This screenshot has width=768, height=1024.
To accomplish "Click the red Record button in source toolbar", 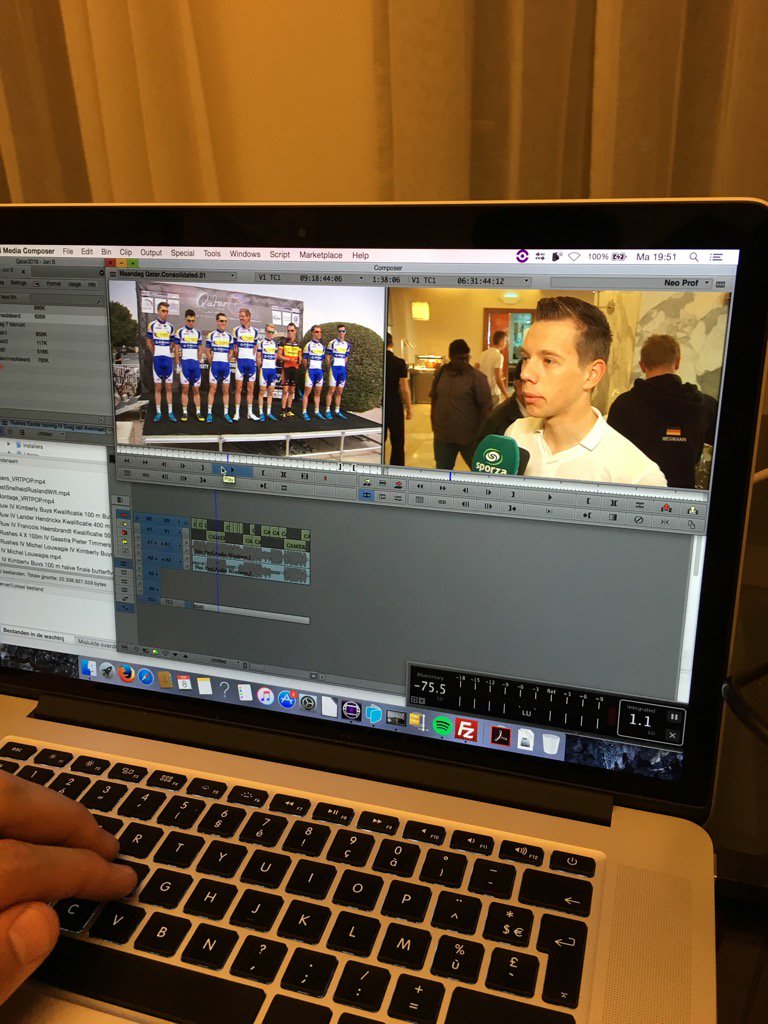I will [325, 478].
